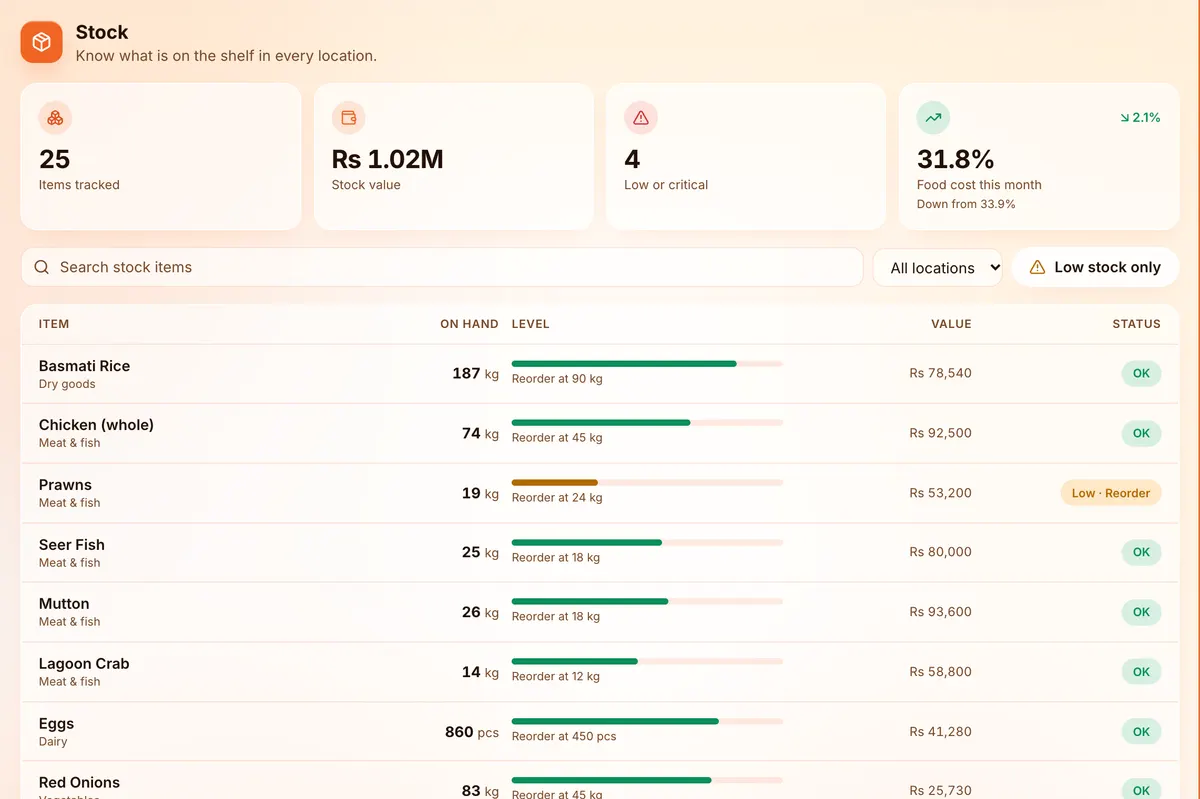Click the Mutton level bar
This screenshot has height=799, width=1200.
[647, 602]
